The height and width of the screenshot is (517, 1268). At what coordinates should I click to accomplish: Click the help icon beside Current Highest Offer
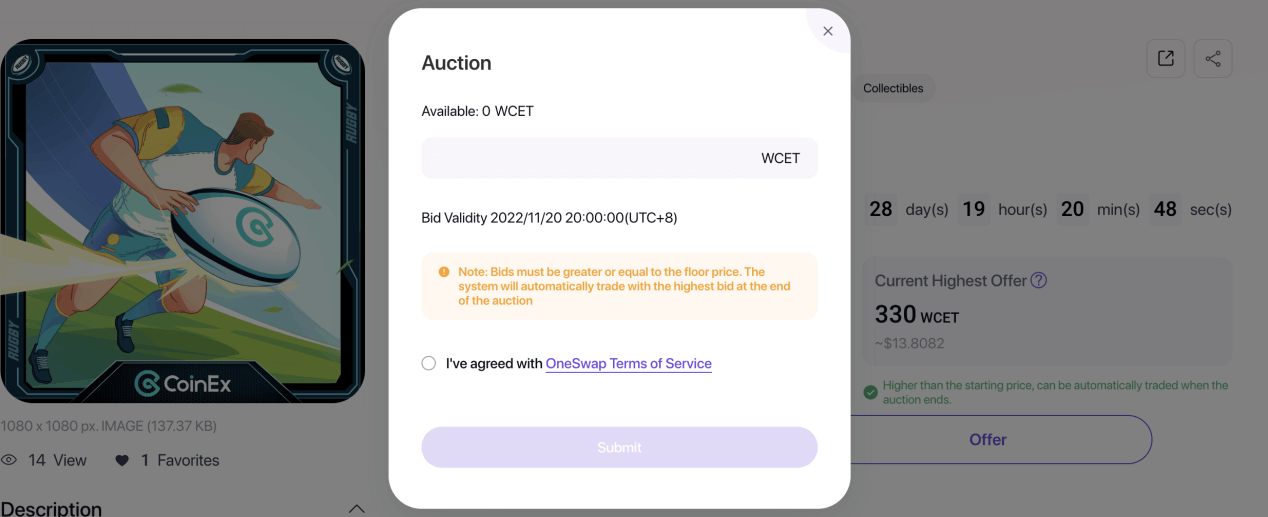click(1039, 280)
